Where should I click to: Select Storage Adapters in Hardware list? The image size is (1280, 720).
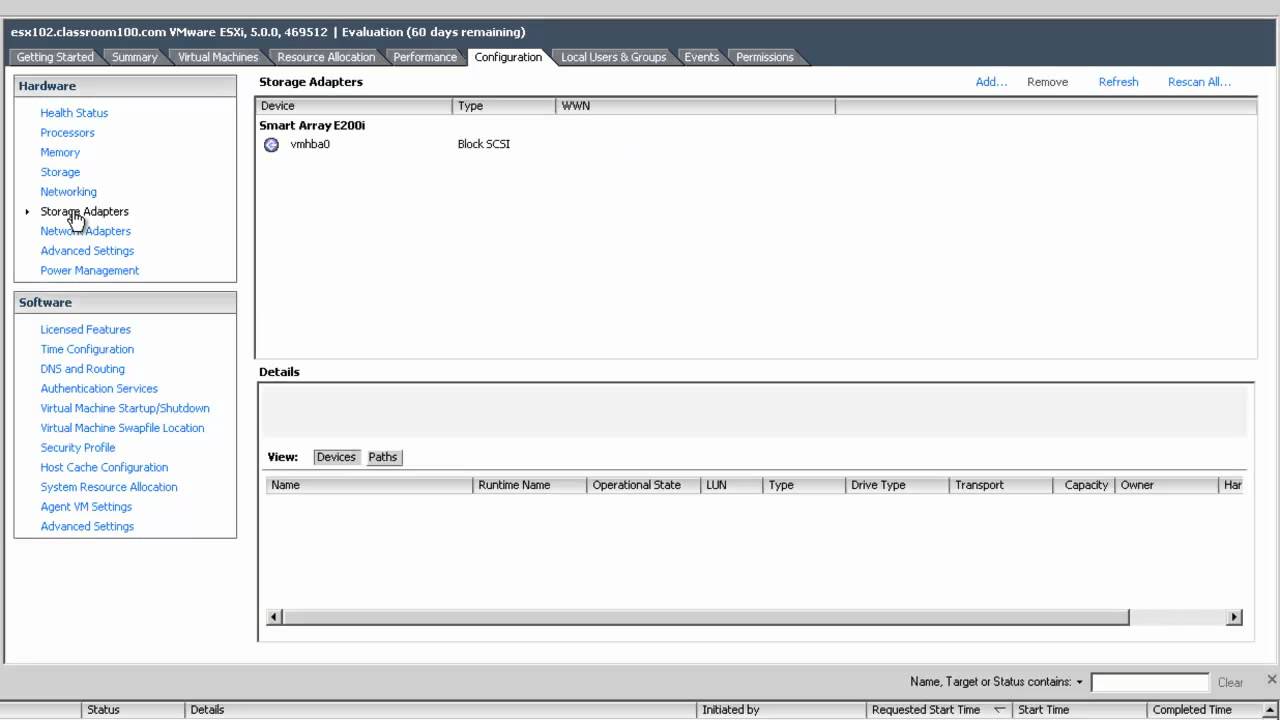click(84, 211)
